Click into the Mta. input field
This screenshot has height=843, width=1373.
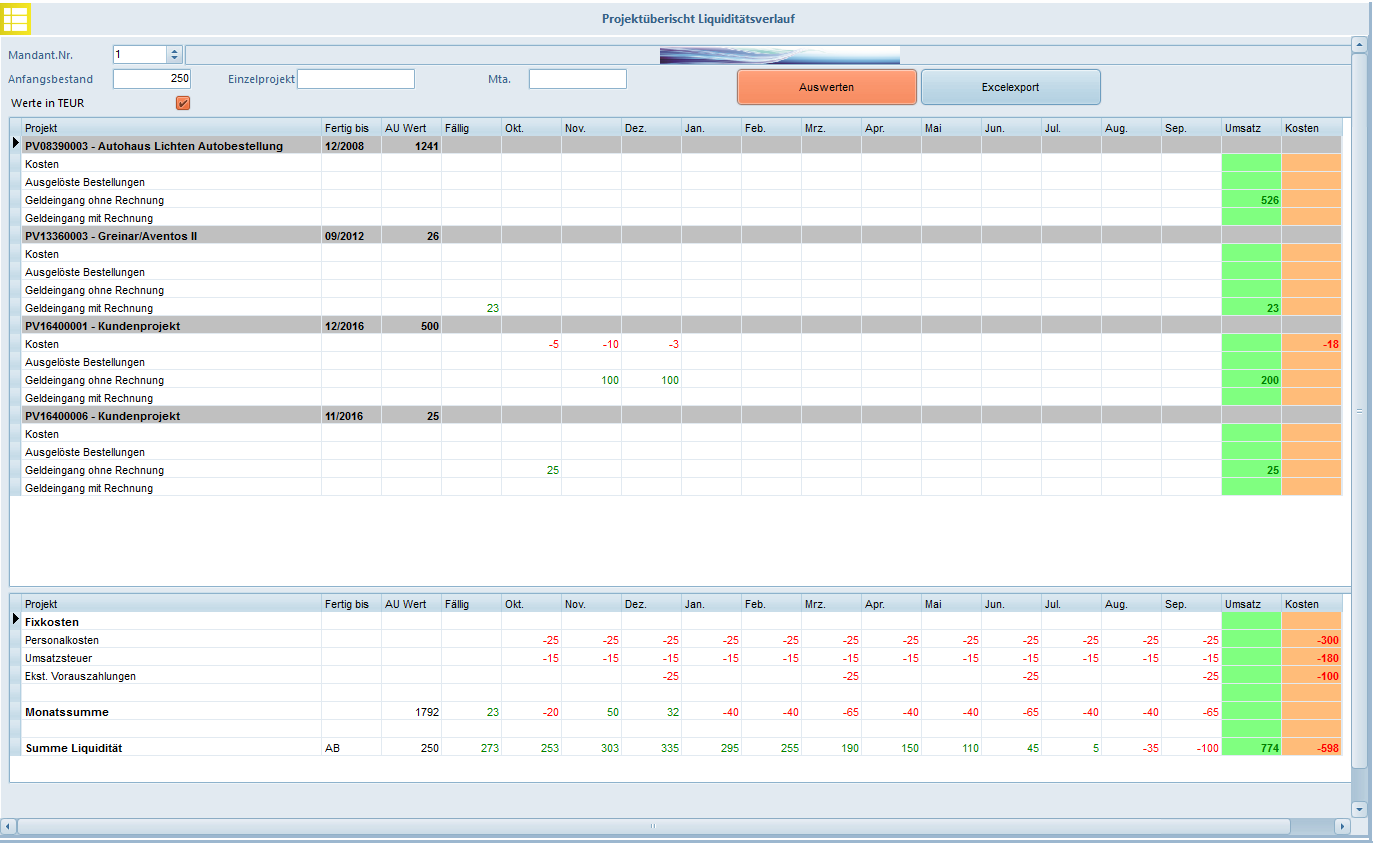tap(577, 79)
